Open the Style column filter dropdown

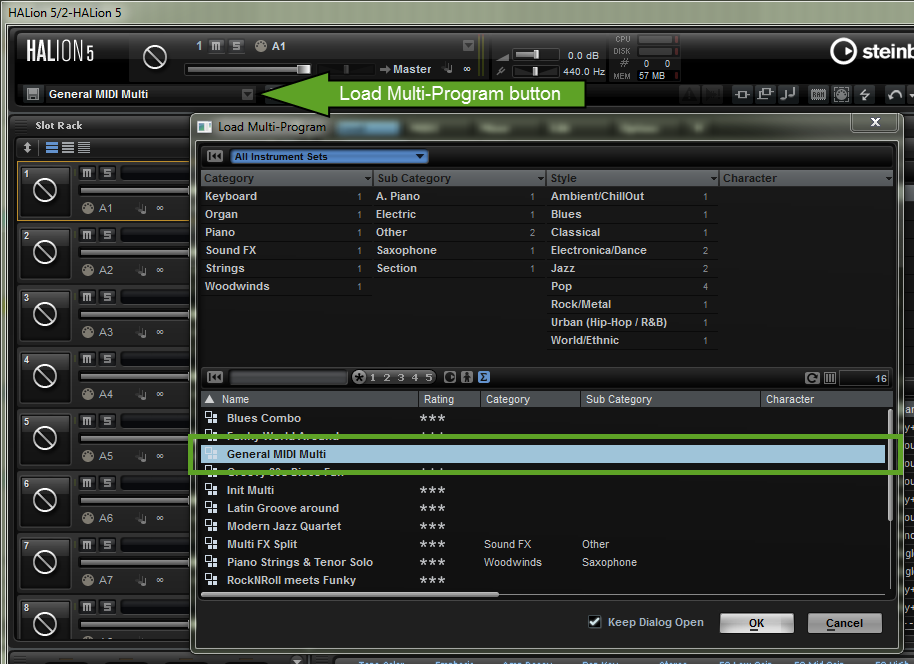[713, 178]
